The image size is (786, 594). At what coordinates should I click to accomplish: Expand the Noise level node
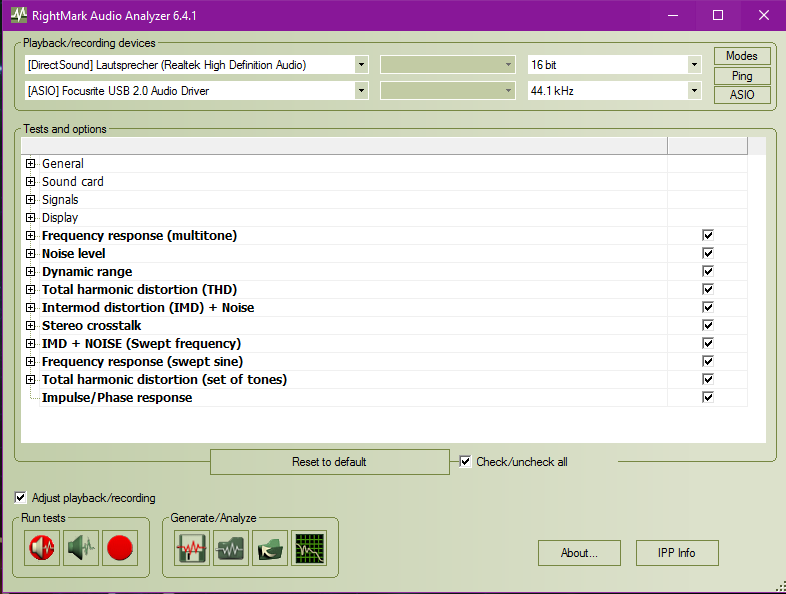pyautogui.click(x=31, y=254)
